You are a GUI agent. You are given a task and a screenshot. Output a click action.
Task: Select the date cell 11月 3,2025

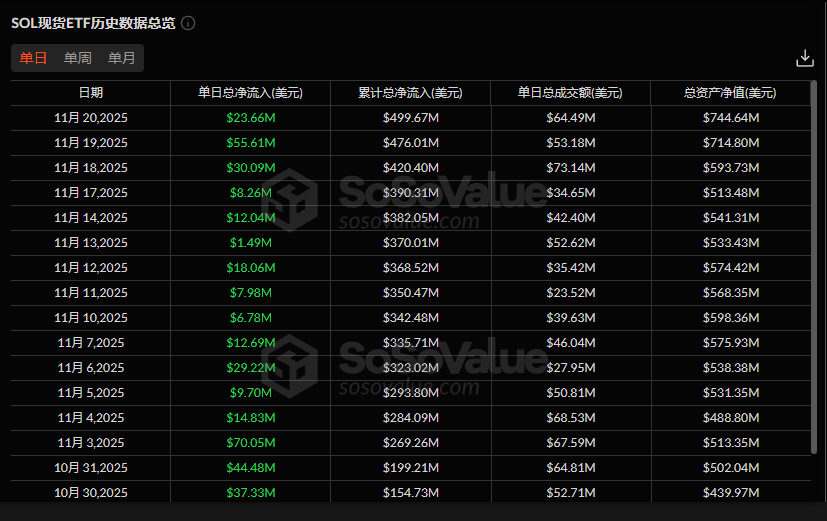pos(91,443)
